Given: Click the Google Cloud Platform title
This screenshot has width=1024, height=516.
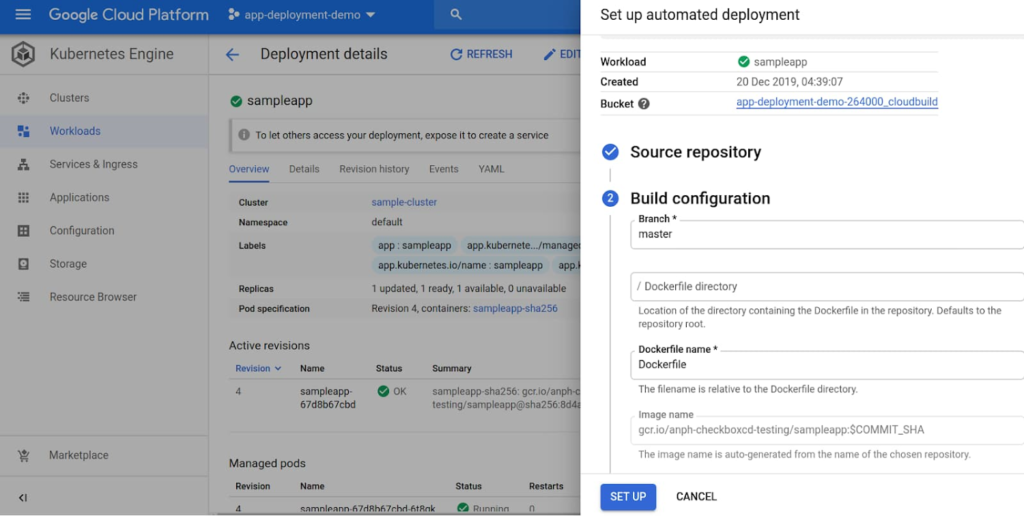Looking at the screenshot, I should [x=129, y=14].
